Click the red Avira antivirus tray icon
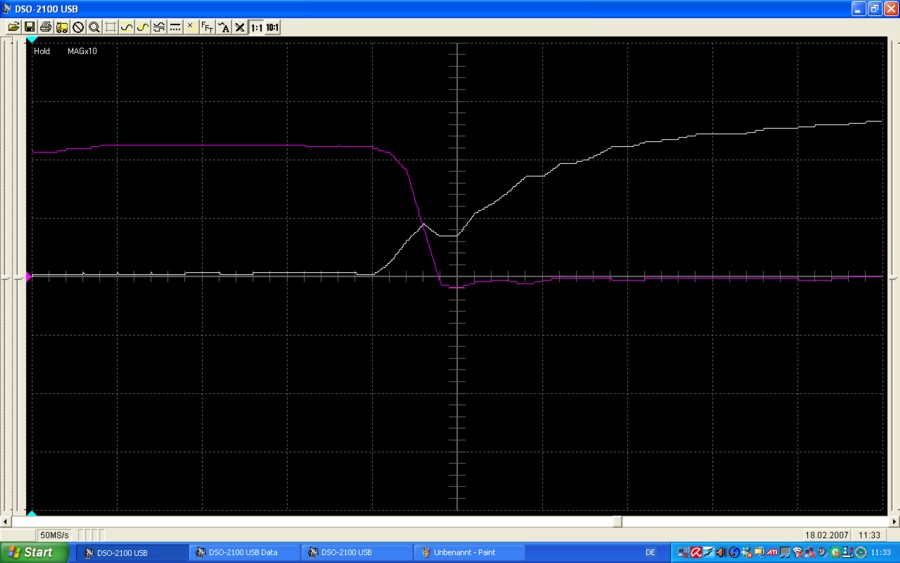Screen dimensions: 900x563 [x=696, y=553]
